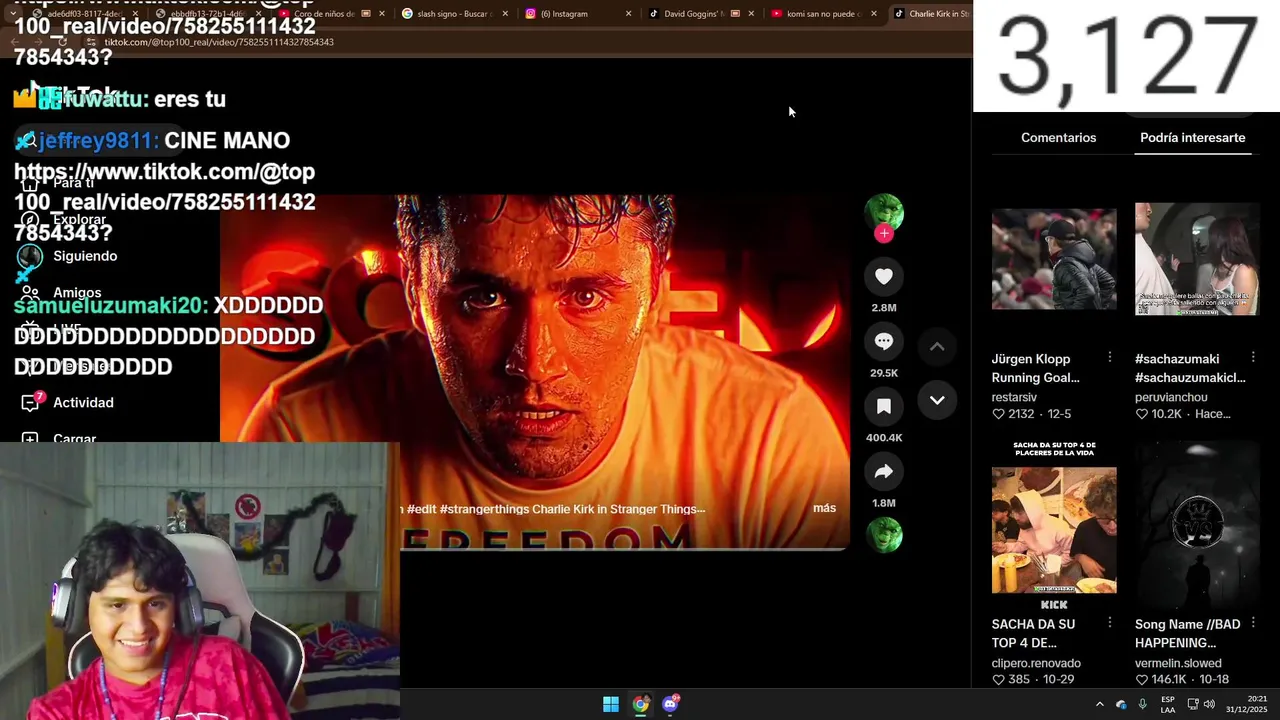
Task: Click the 400.4K saves count
Action: (x=884, y=438)
